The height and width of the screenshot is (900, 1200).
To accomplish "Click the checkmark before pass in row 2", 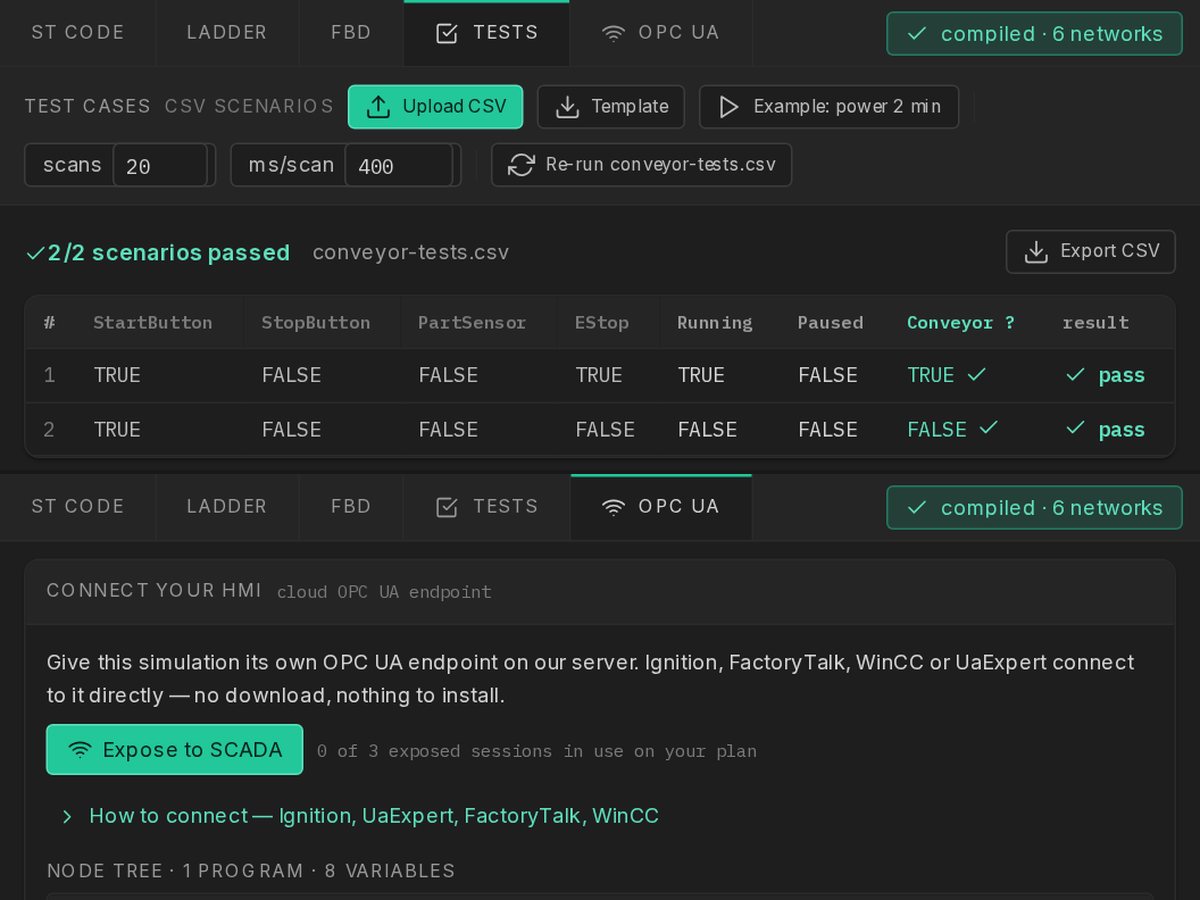I will click(x=1076, y=428).
